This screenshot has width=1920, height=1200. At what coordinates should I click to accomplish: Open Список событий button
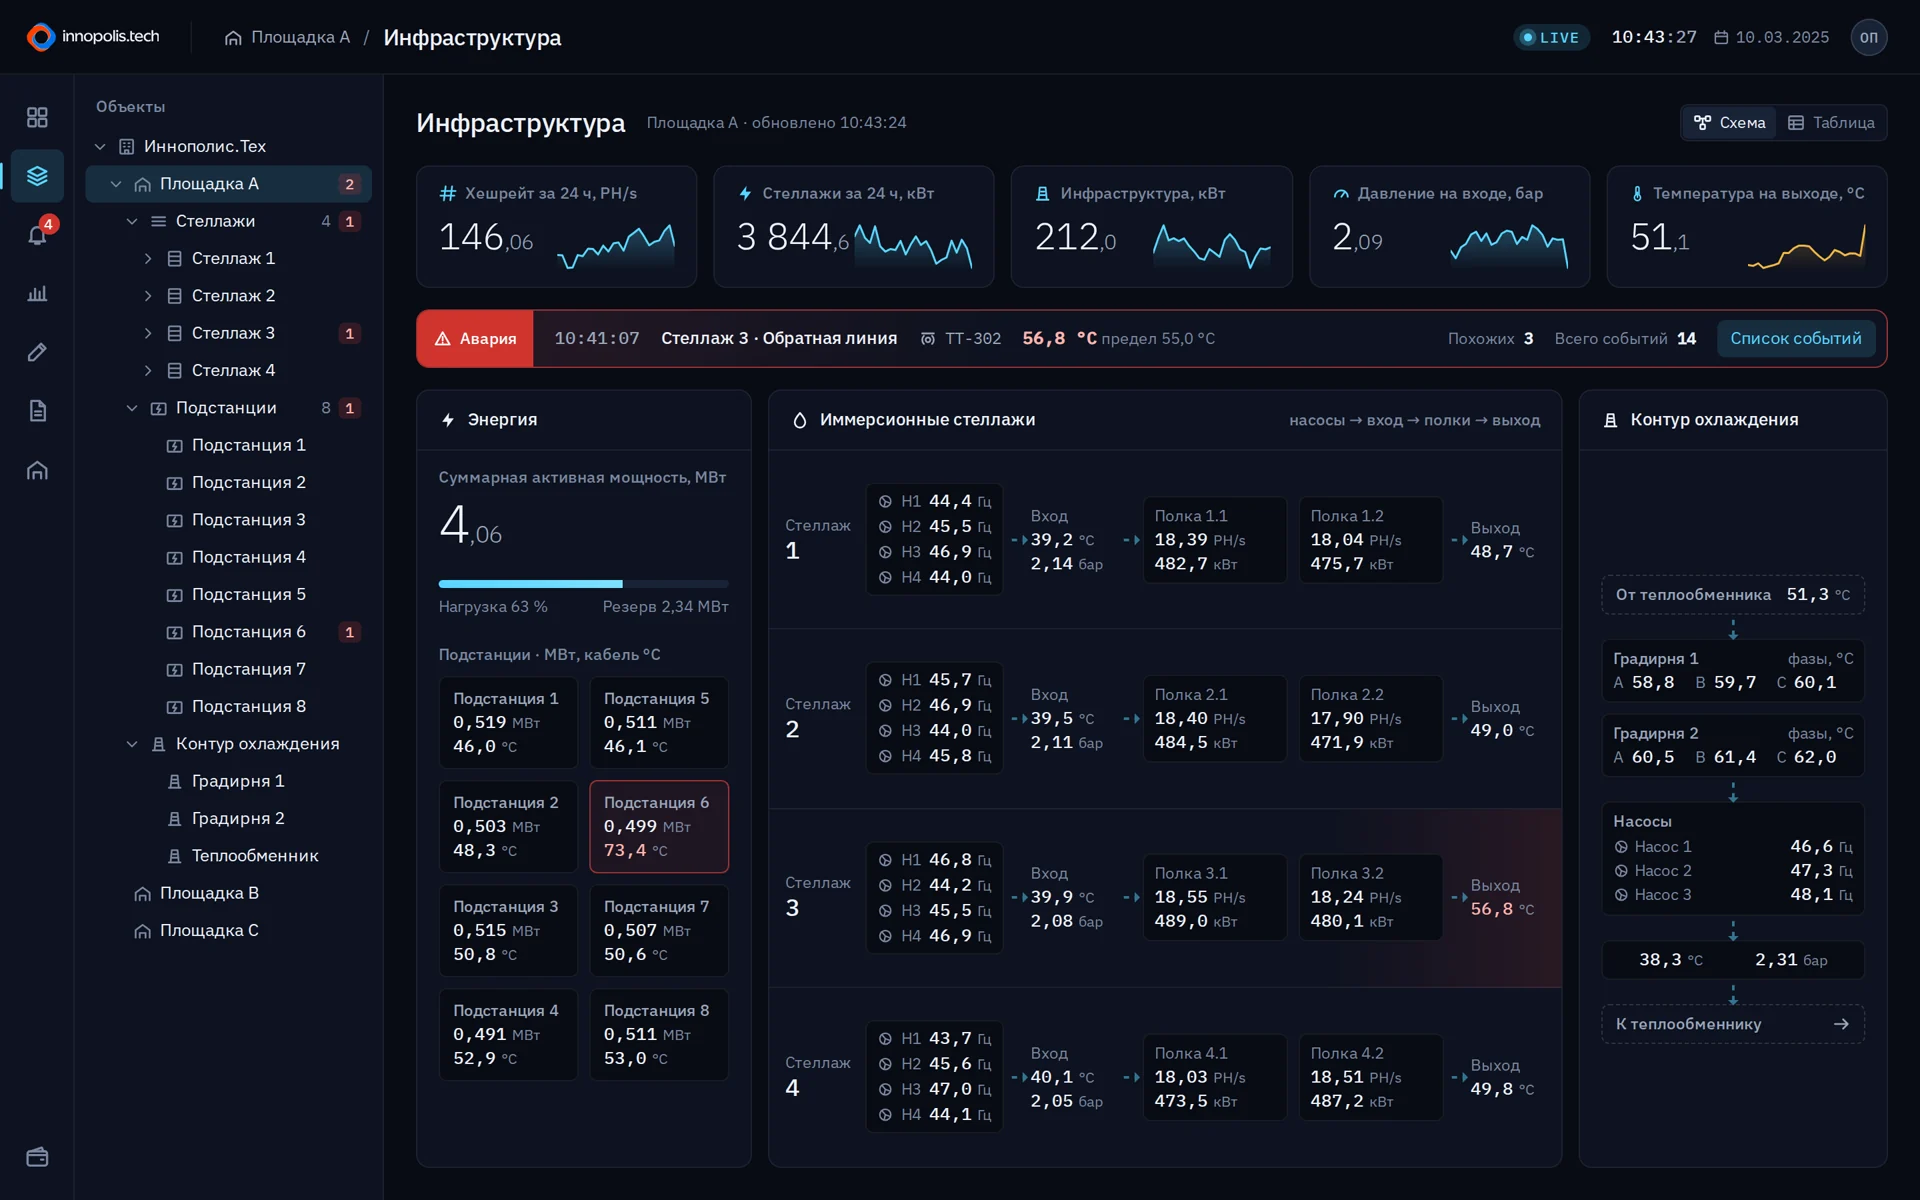[x=1795, y=339]
